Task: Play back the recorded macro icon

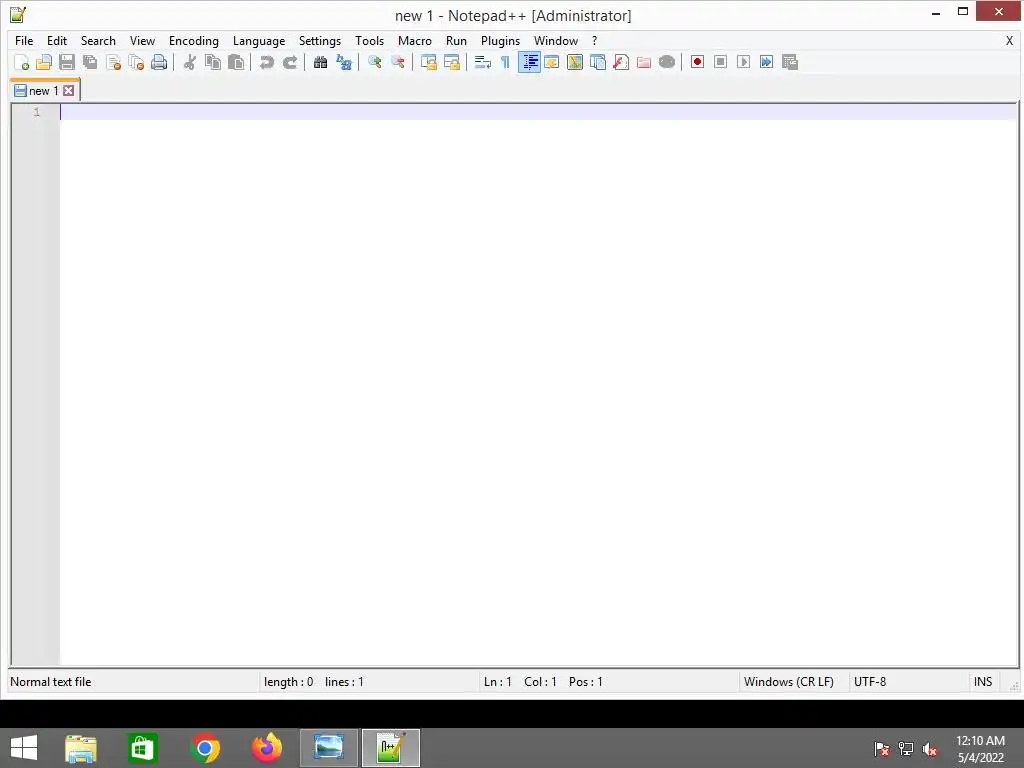Action: pos(743,62)
